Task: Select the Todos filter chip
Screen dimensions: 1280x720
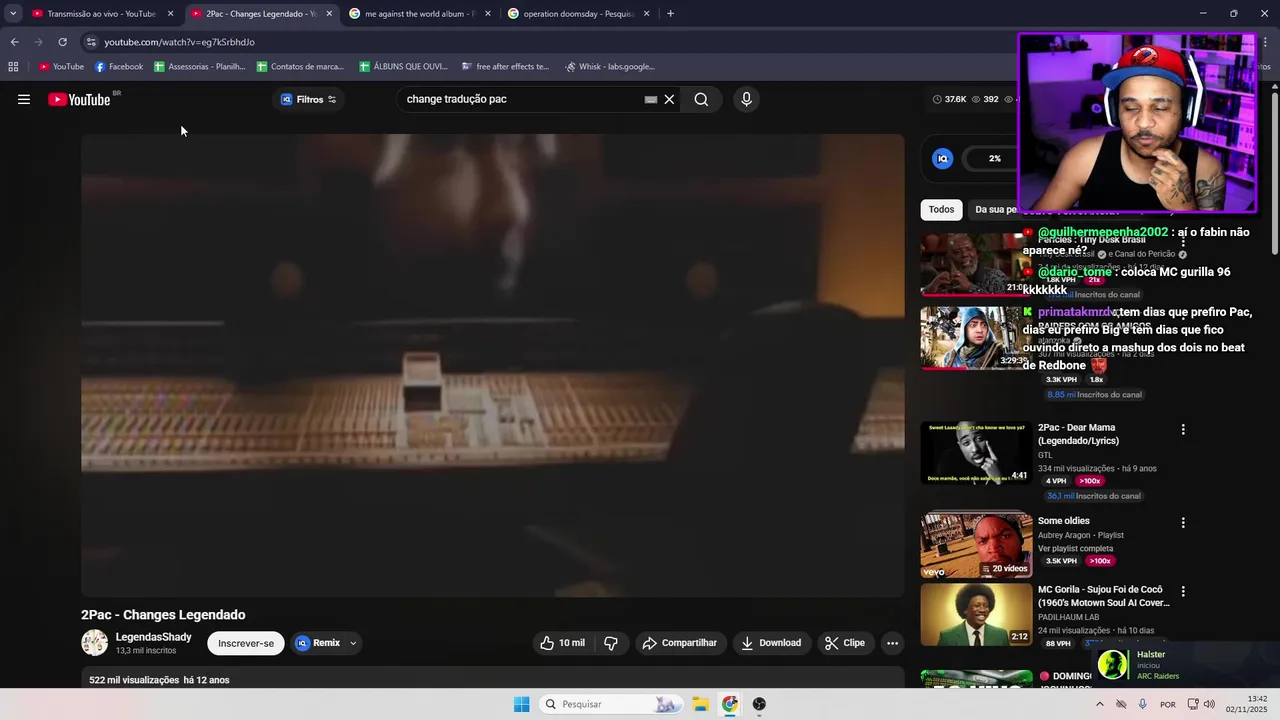Action: tap(941, 209)
